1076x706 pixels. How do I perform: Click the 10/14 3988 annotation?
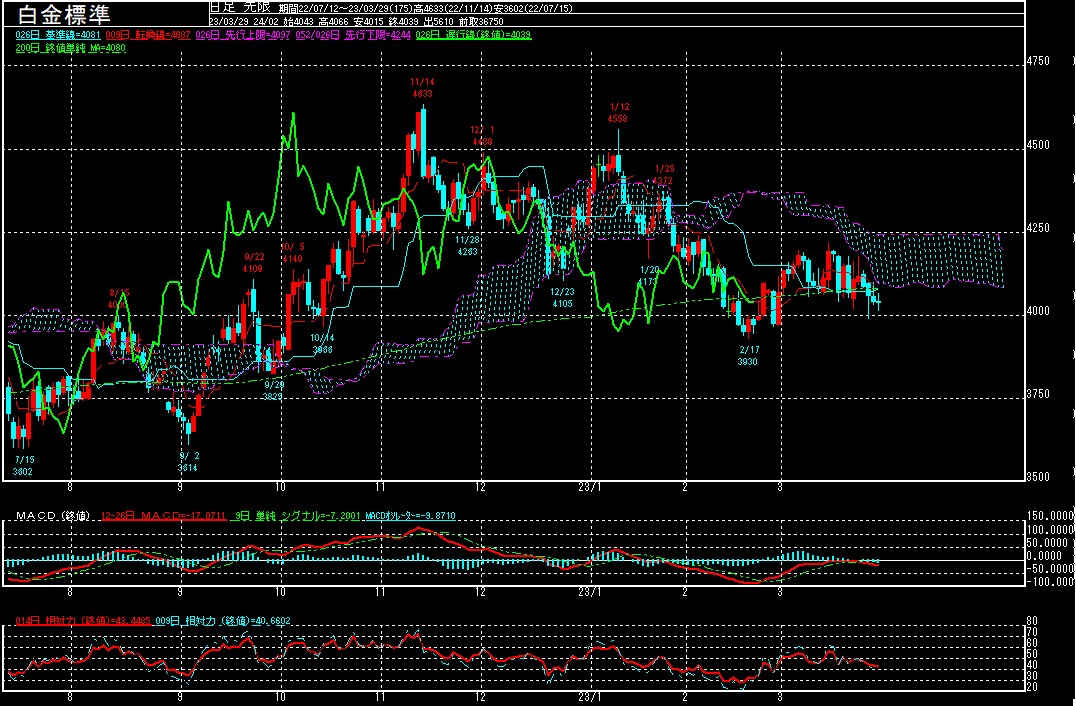[x=322, y=344]
